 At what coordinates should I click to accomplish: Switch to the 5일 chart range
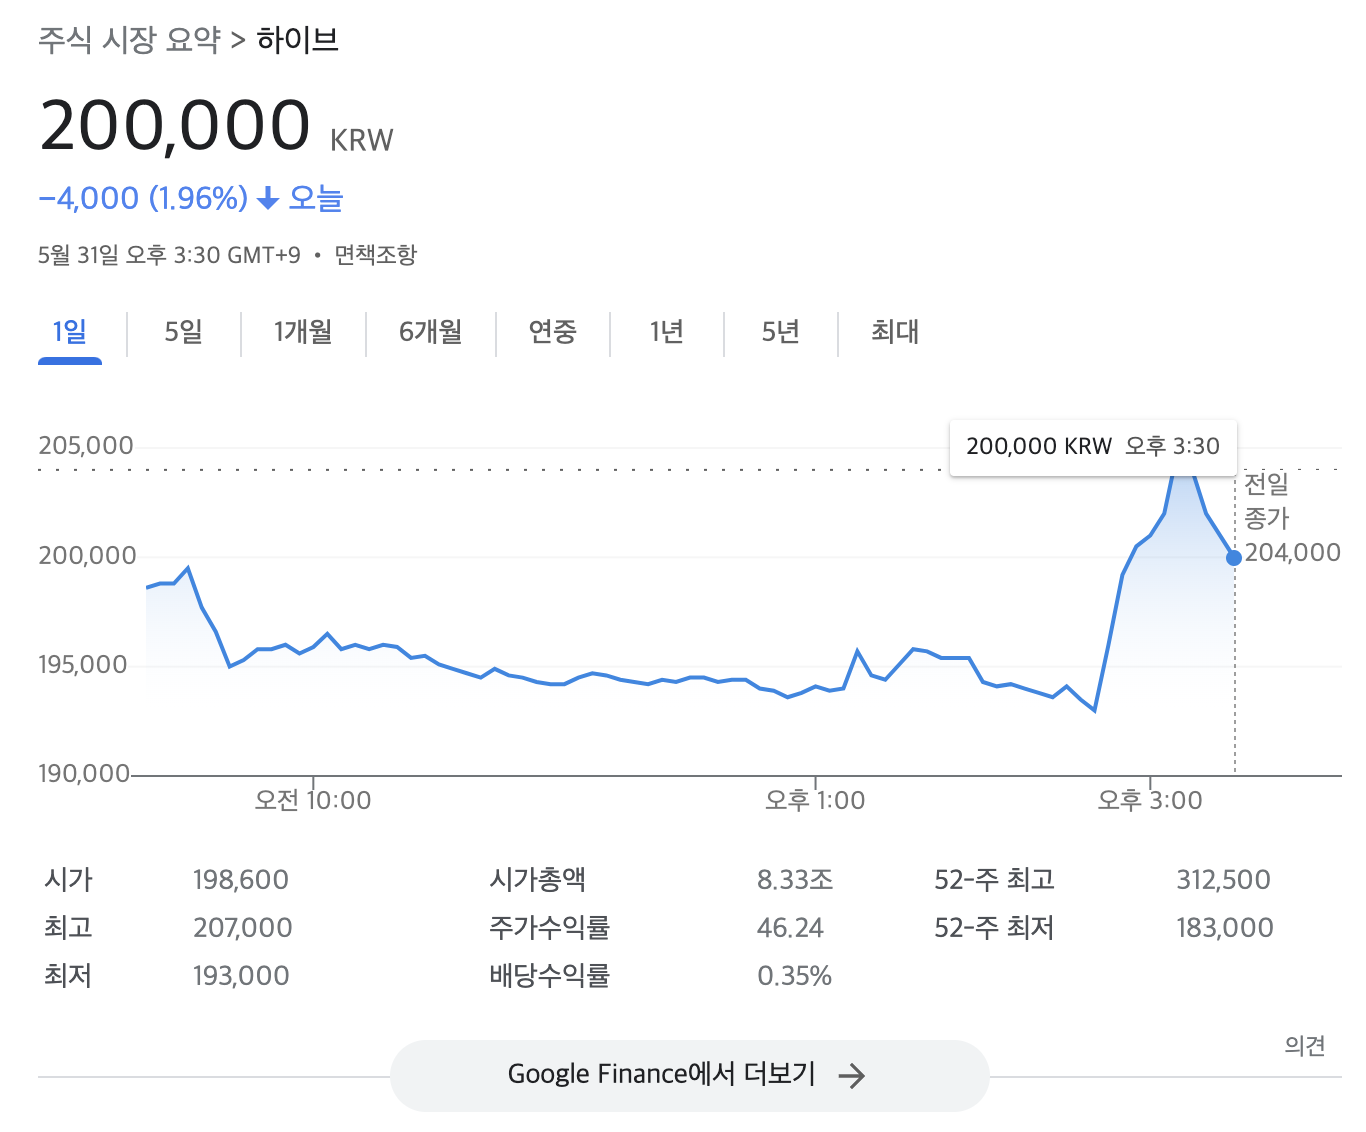[184, 331]
